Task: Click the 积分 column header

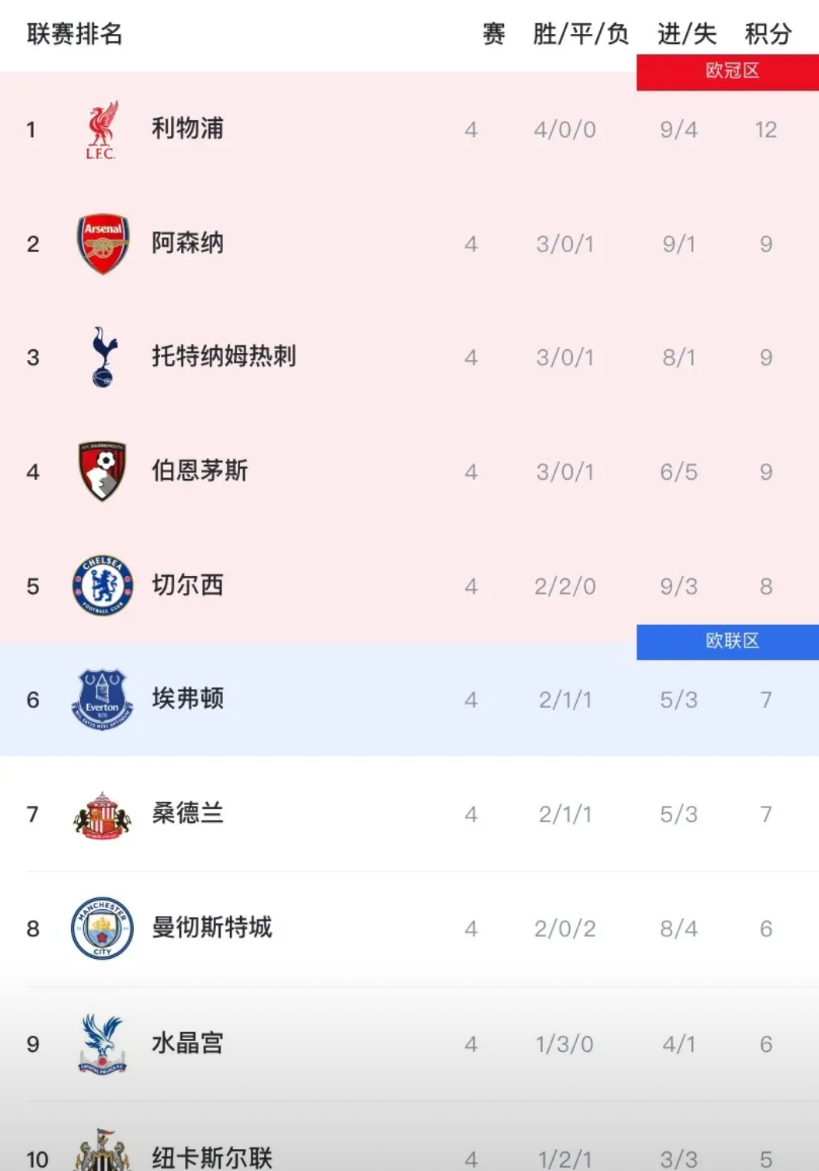Action: point(767,34)
